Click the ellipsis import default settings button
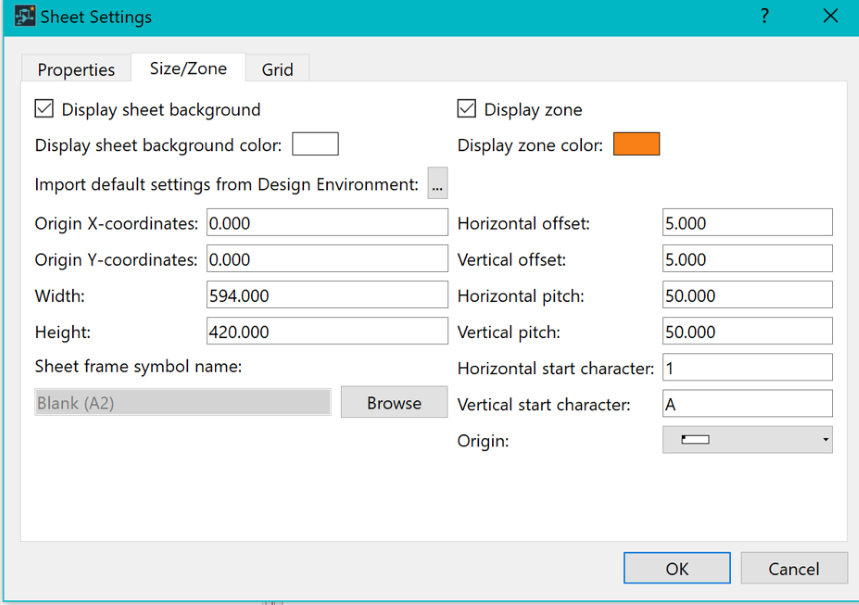Image resolution: width=859 pixels, height=605 pixels. tap(437, 183)
